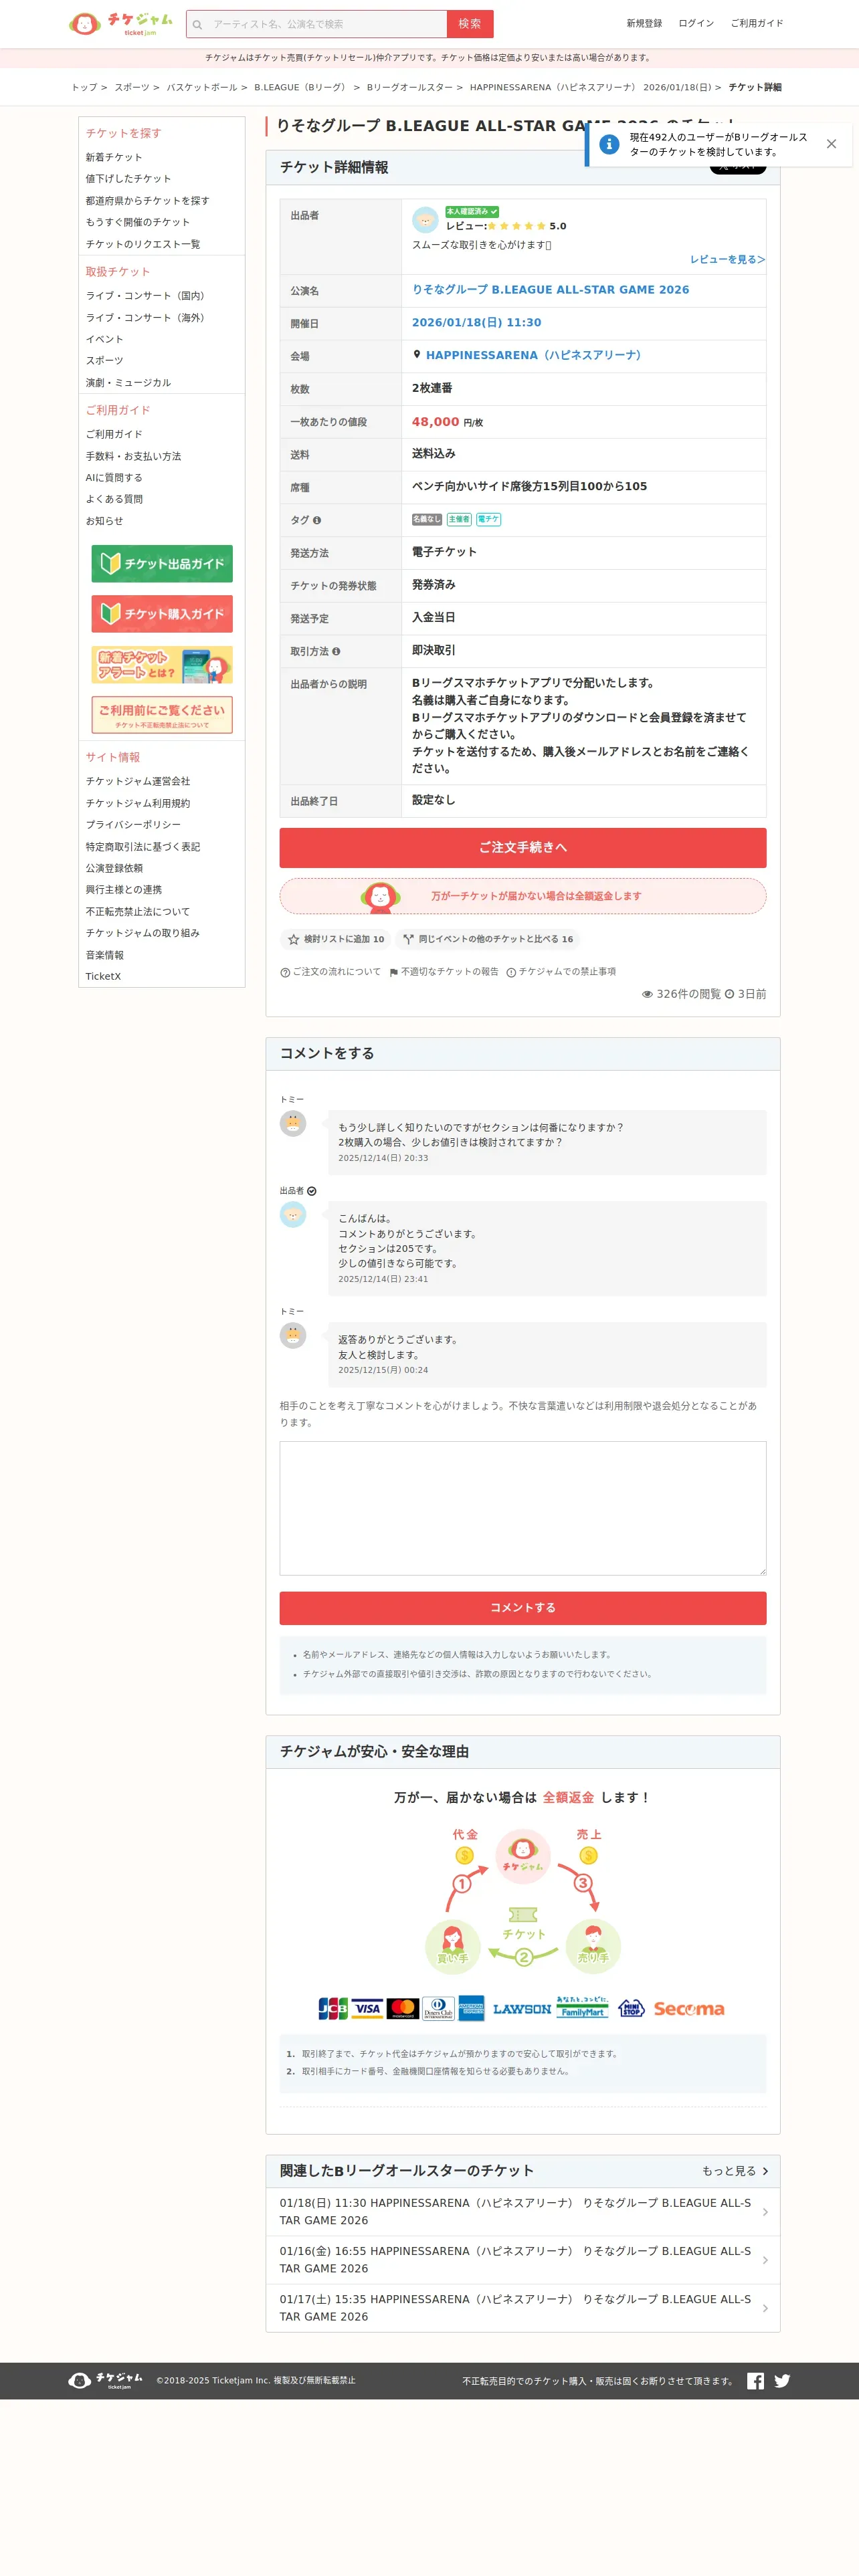Click the 本人確認済み badge
The height and width of the screenshot is (2576, 859).
point(472,211)
